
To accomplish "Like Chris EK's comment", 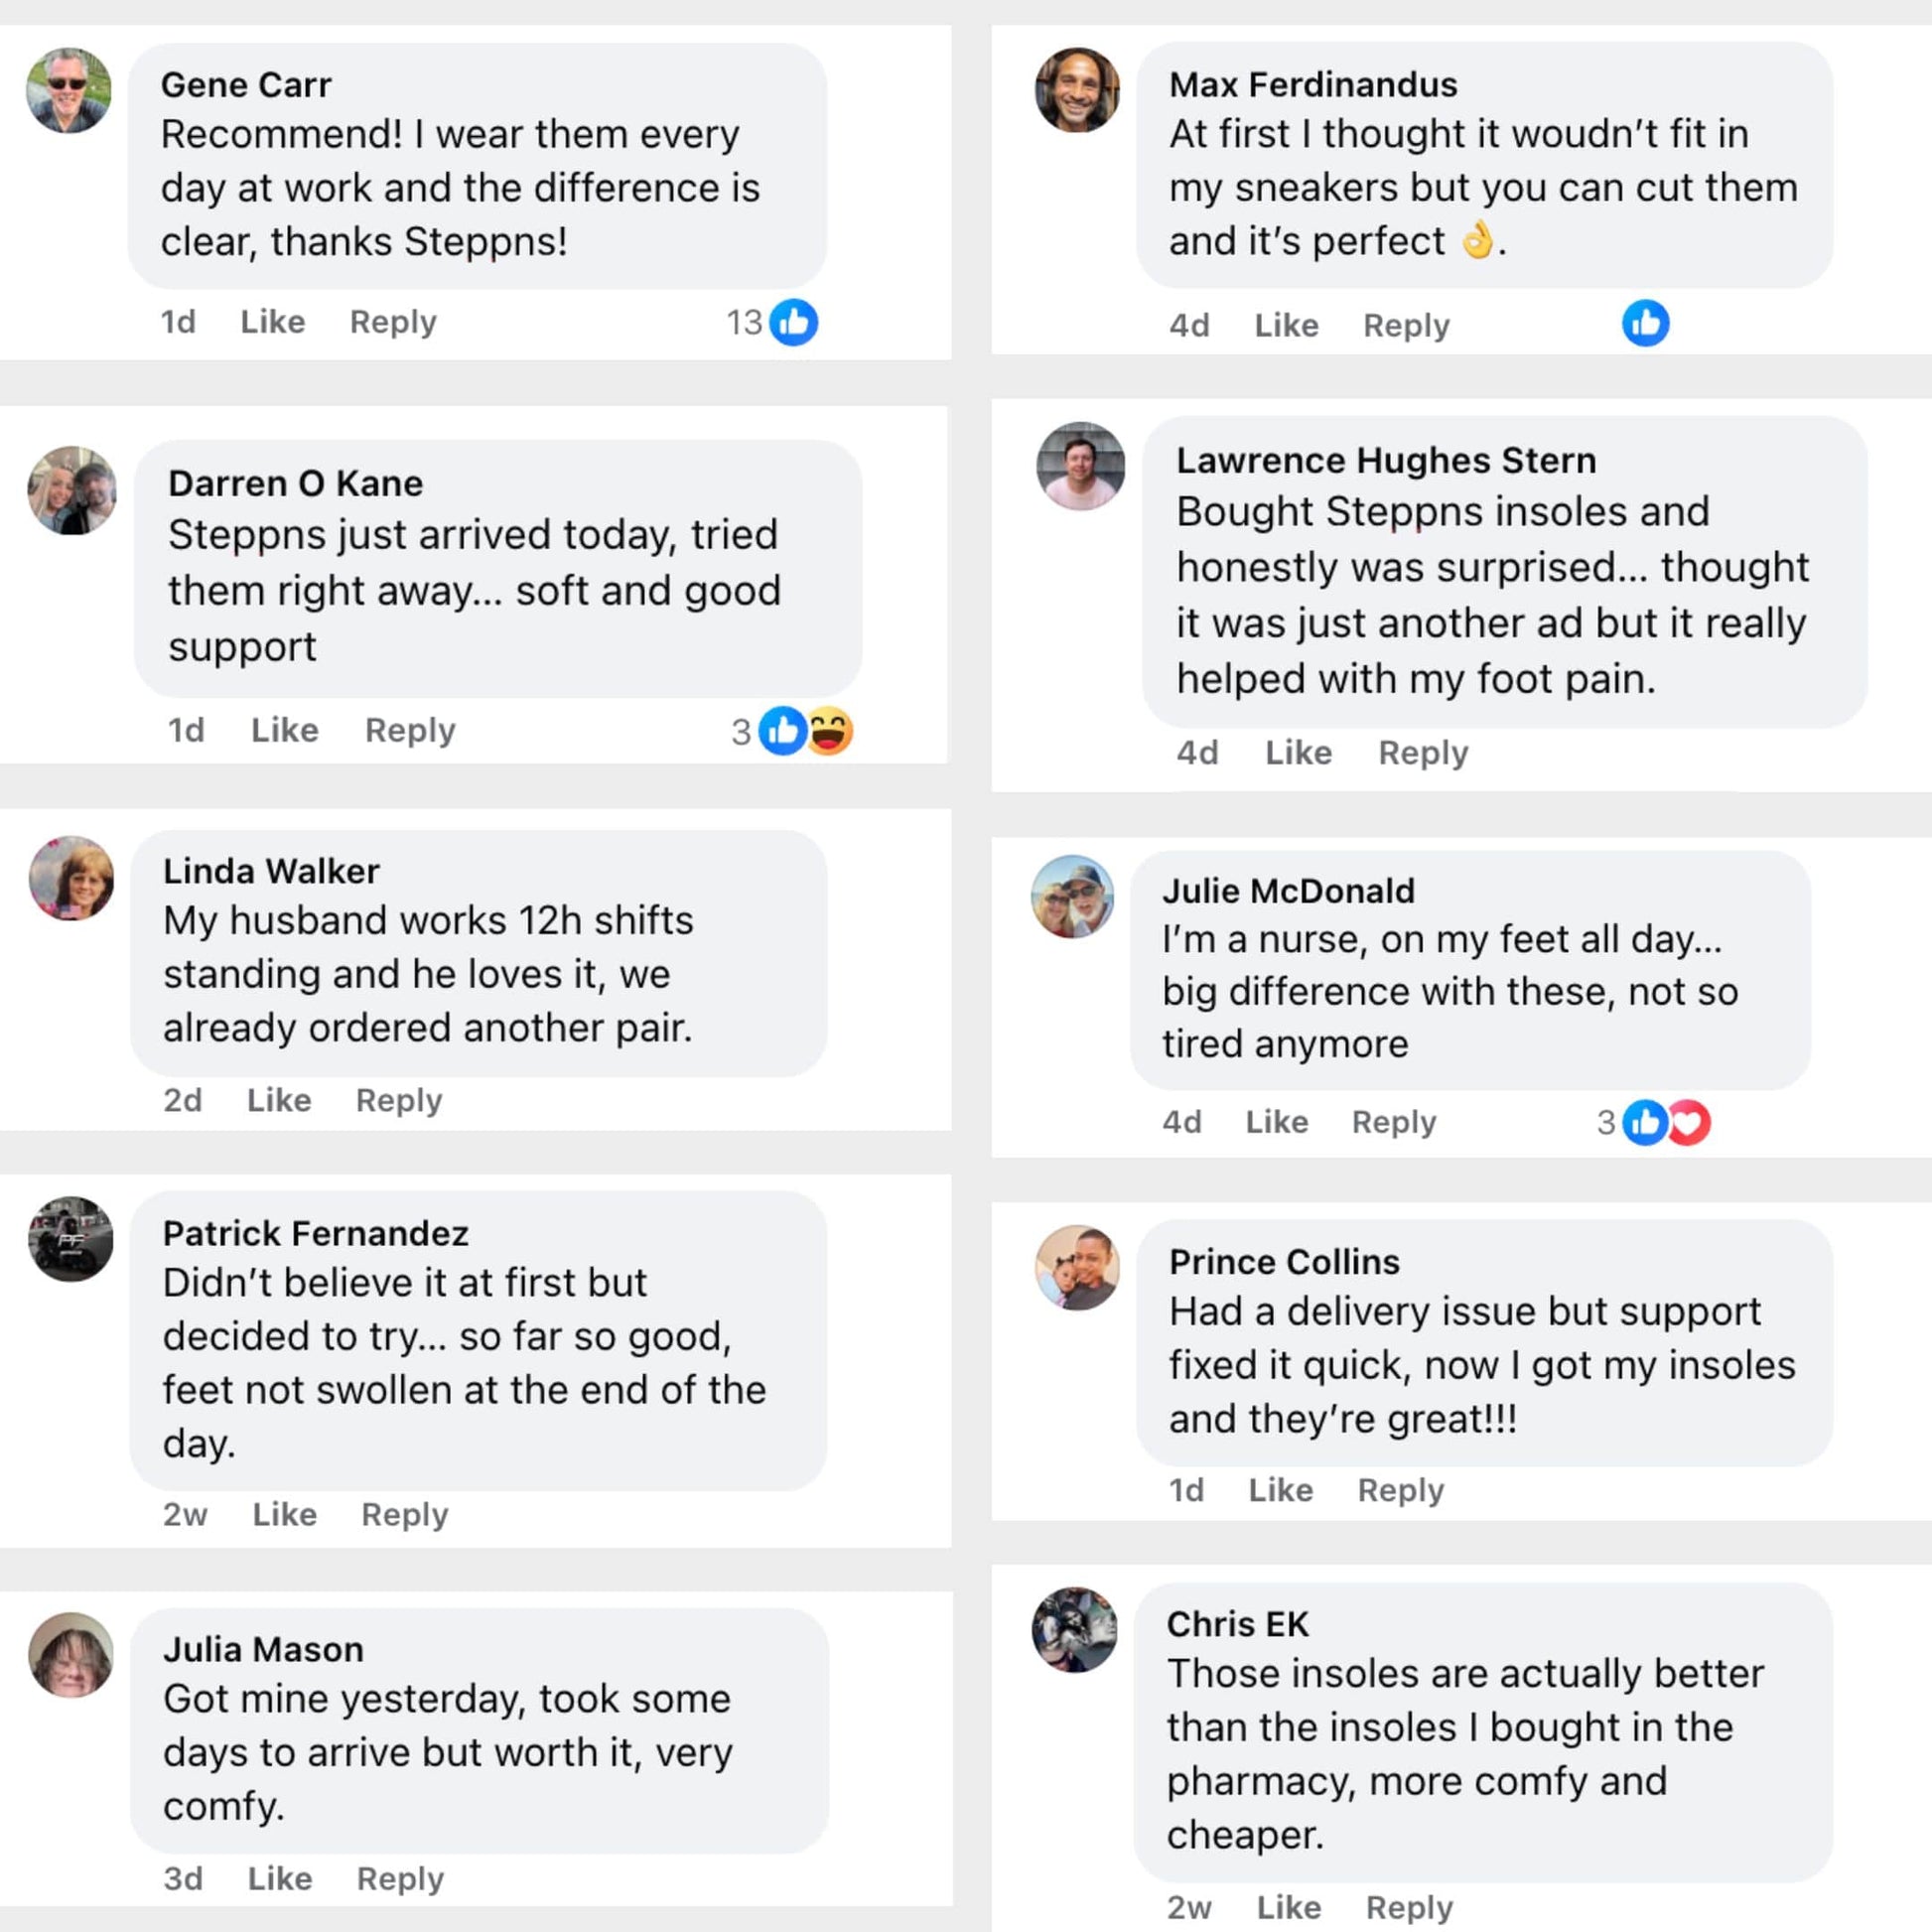I will point(1288,1907).
